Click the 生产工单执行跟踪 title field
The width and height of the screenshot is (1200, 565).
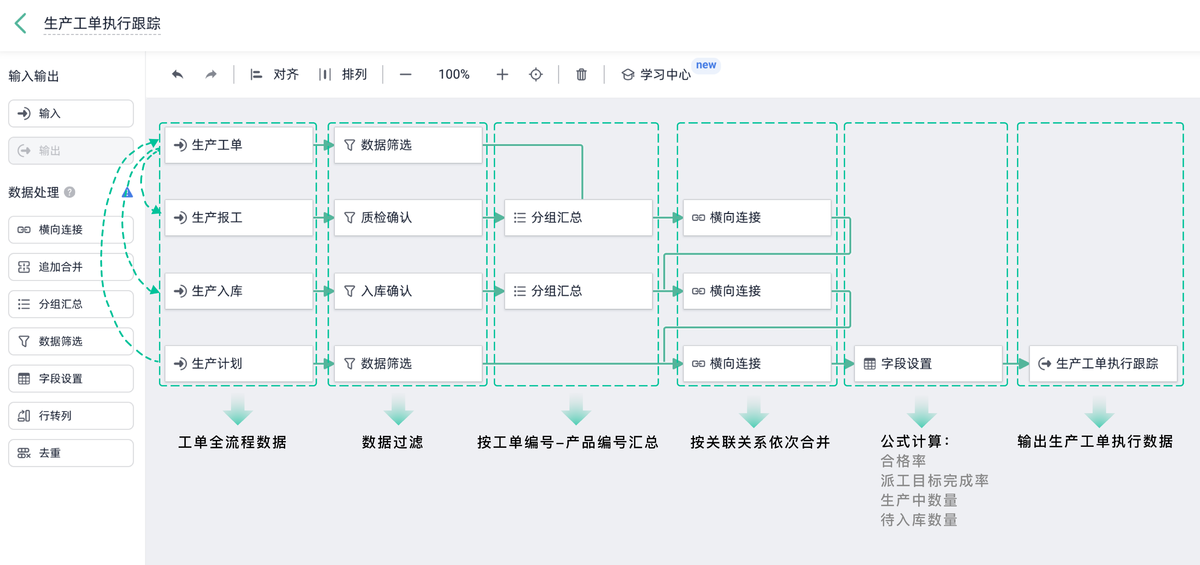[102, 23]
